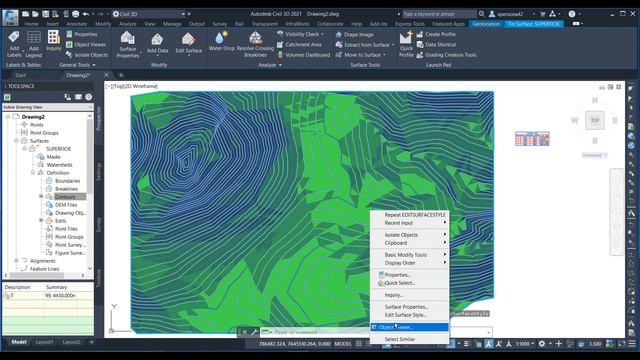
Task: Click the Undo arrow icon
Action: pos(86,14)
